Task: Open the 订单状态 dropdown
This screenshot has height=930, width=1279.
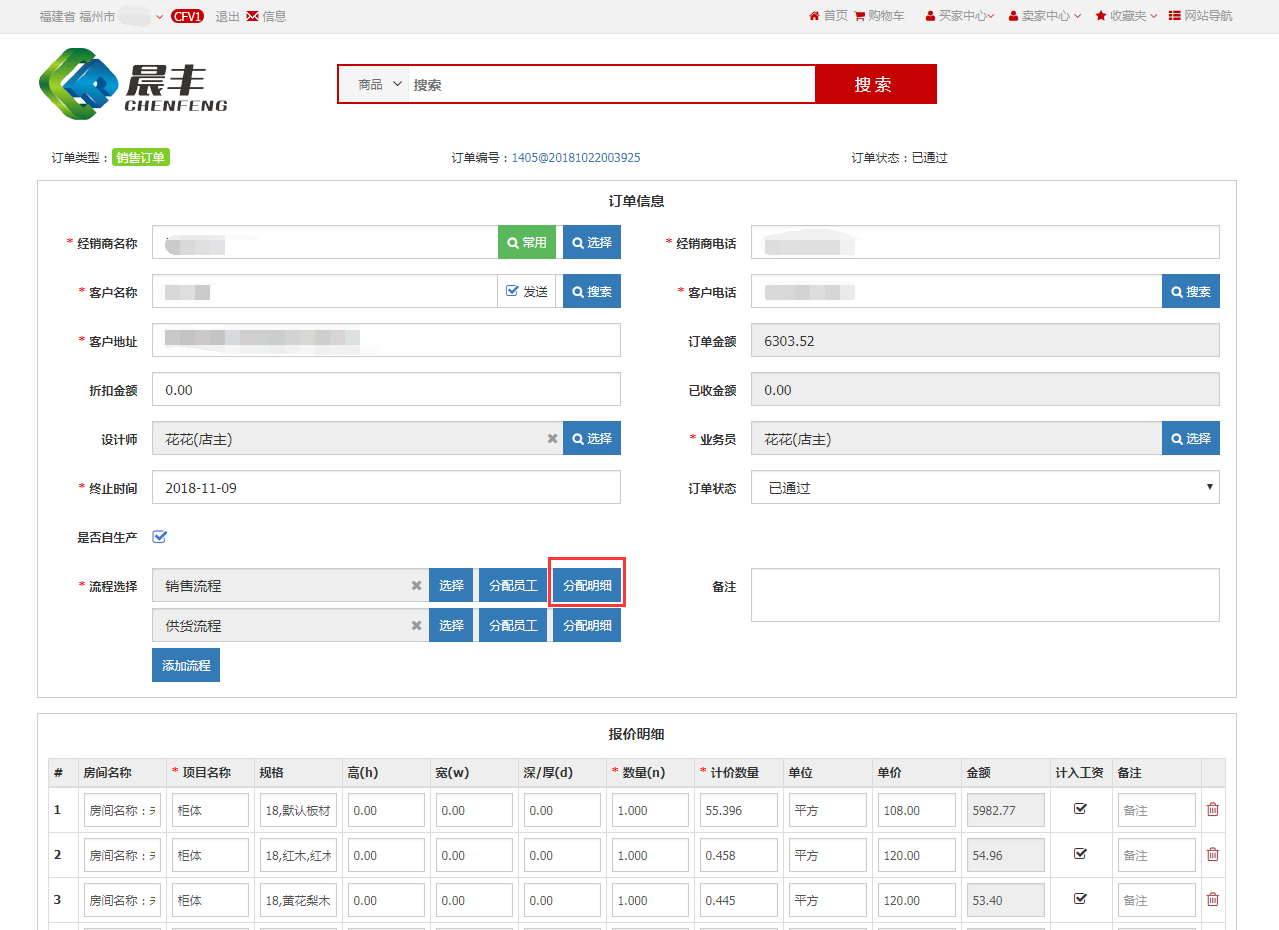Action: click(985, 488)
